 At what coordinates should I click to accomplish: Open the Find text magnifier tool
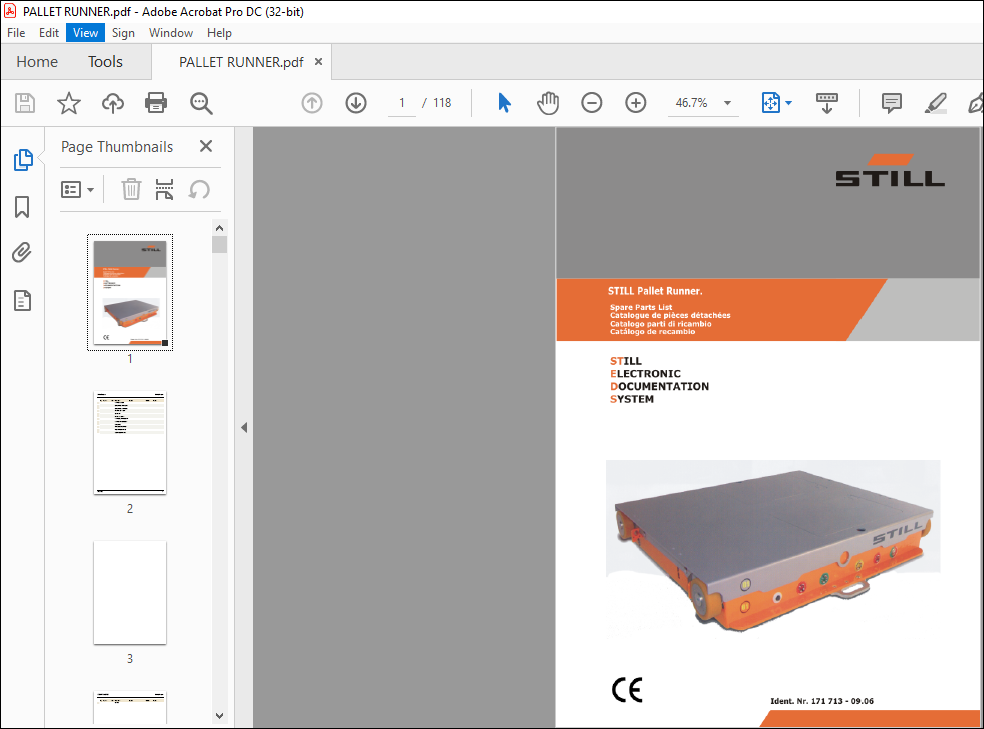click(x=201, y=103)
